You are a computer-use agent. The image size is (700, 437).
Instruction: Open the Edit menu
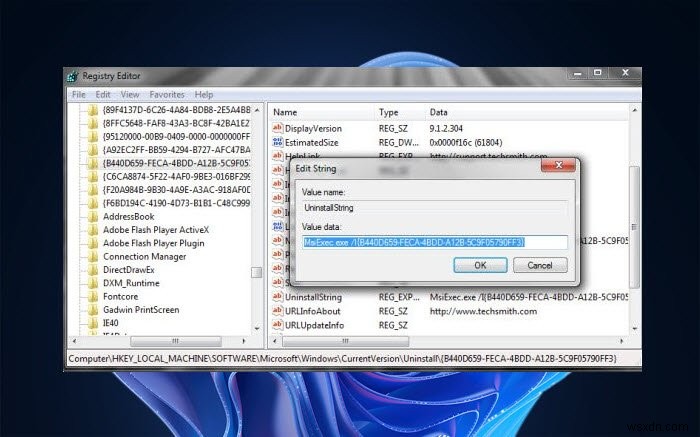(x=103, y=95)
